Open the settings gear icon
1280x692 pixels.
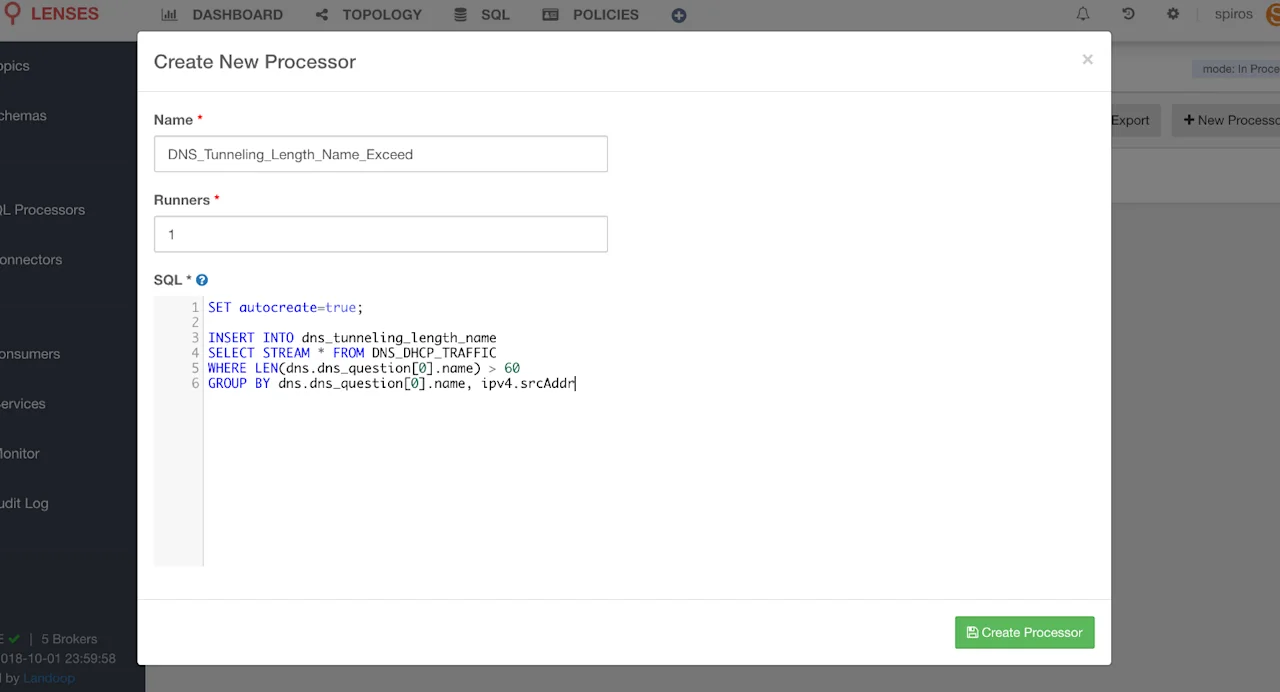[1173, 14]
